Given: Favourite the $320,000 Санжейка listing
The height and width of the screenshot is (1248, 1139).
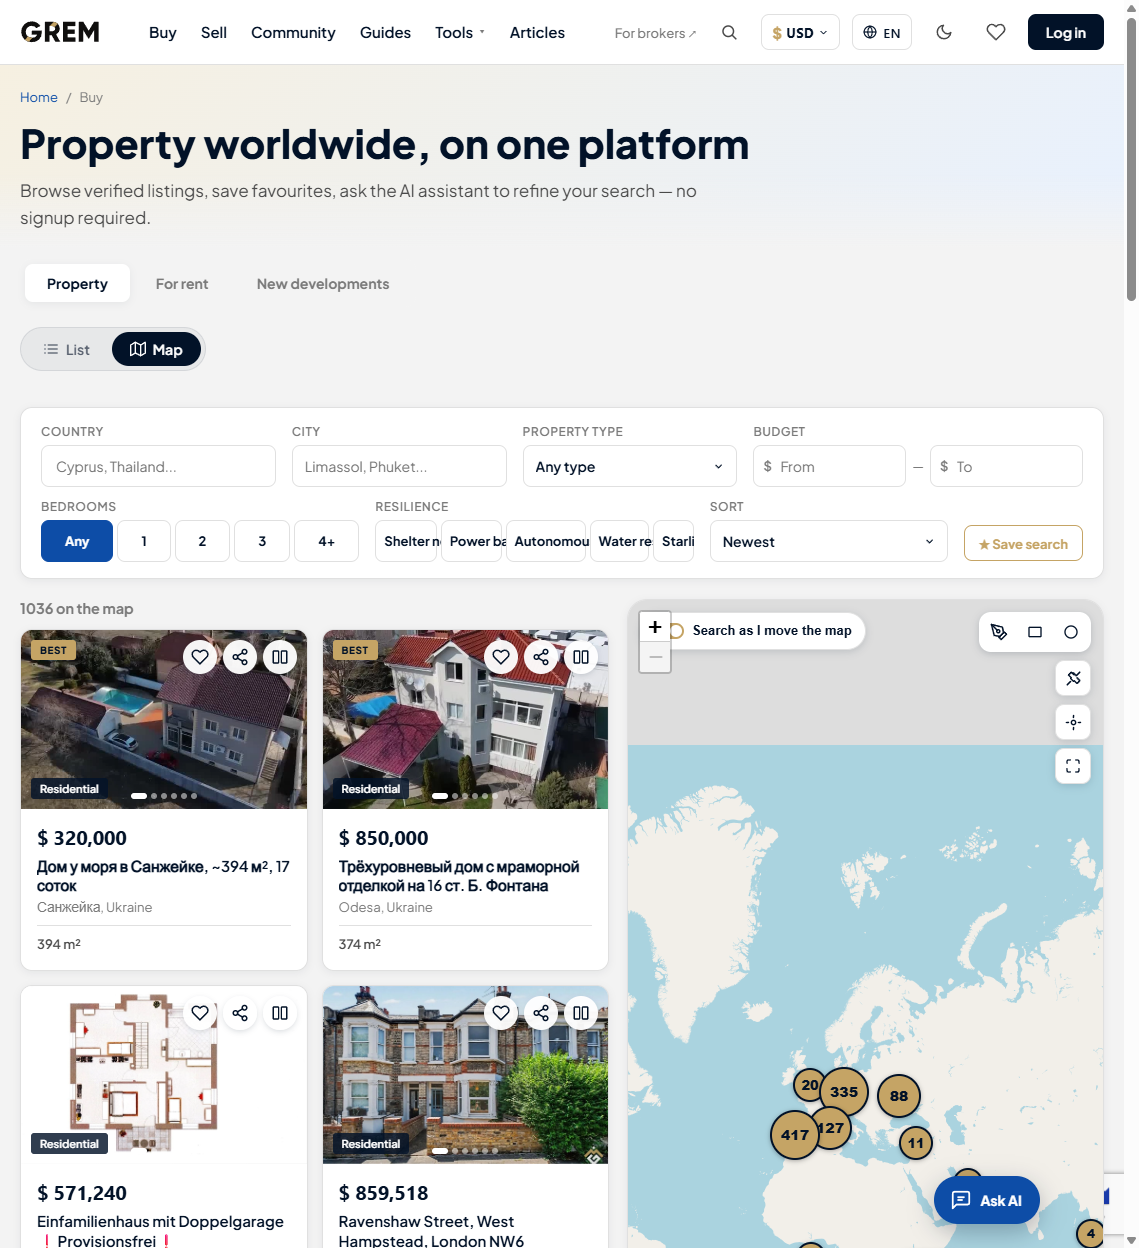Looking at the screenshot, I should 200,657.
